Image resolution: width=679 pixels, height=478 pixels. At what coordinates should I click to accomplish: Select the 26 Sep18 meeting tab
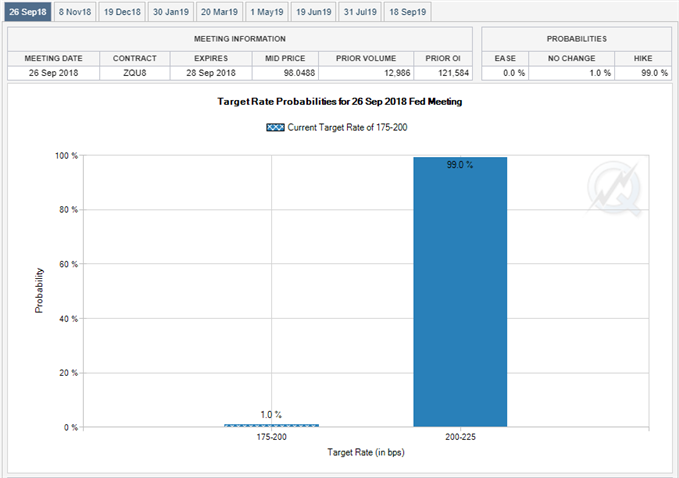pyautogui.click(x=26, y=12)
